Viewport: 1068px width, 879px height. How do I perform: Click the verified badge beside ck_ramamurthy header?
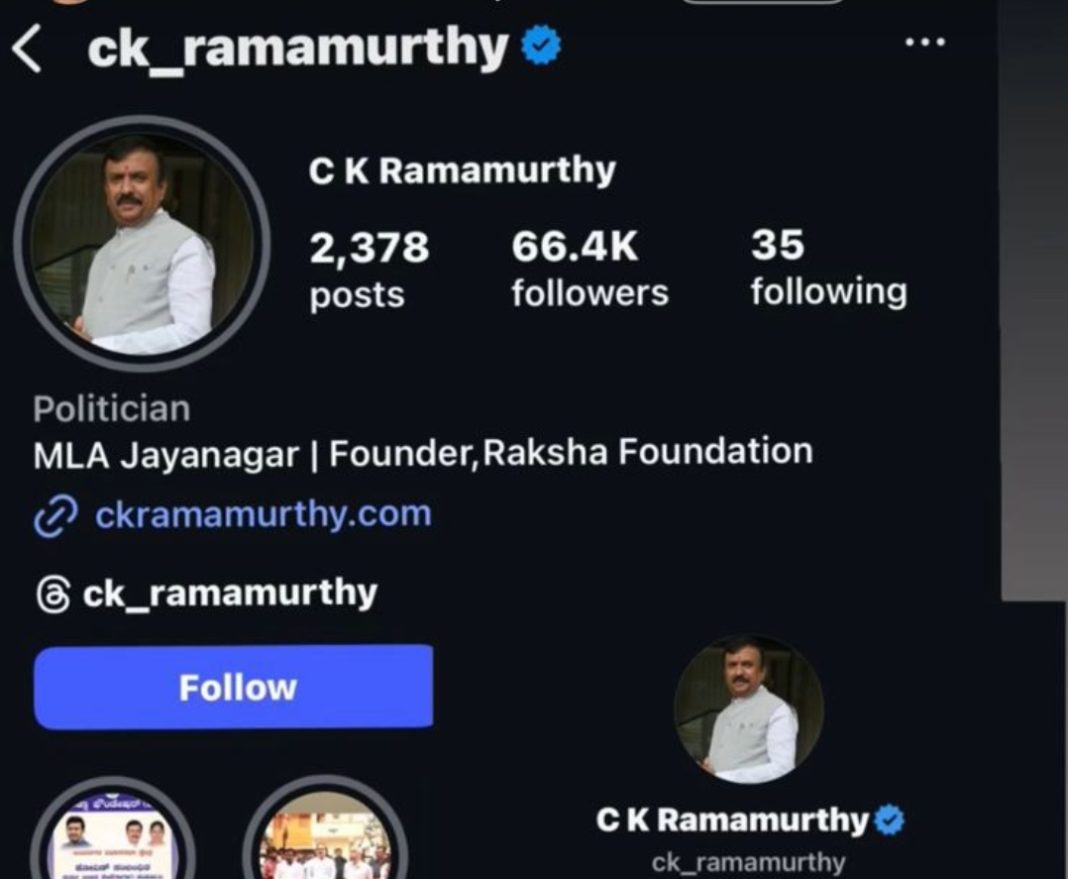(x=541, y=45)
